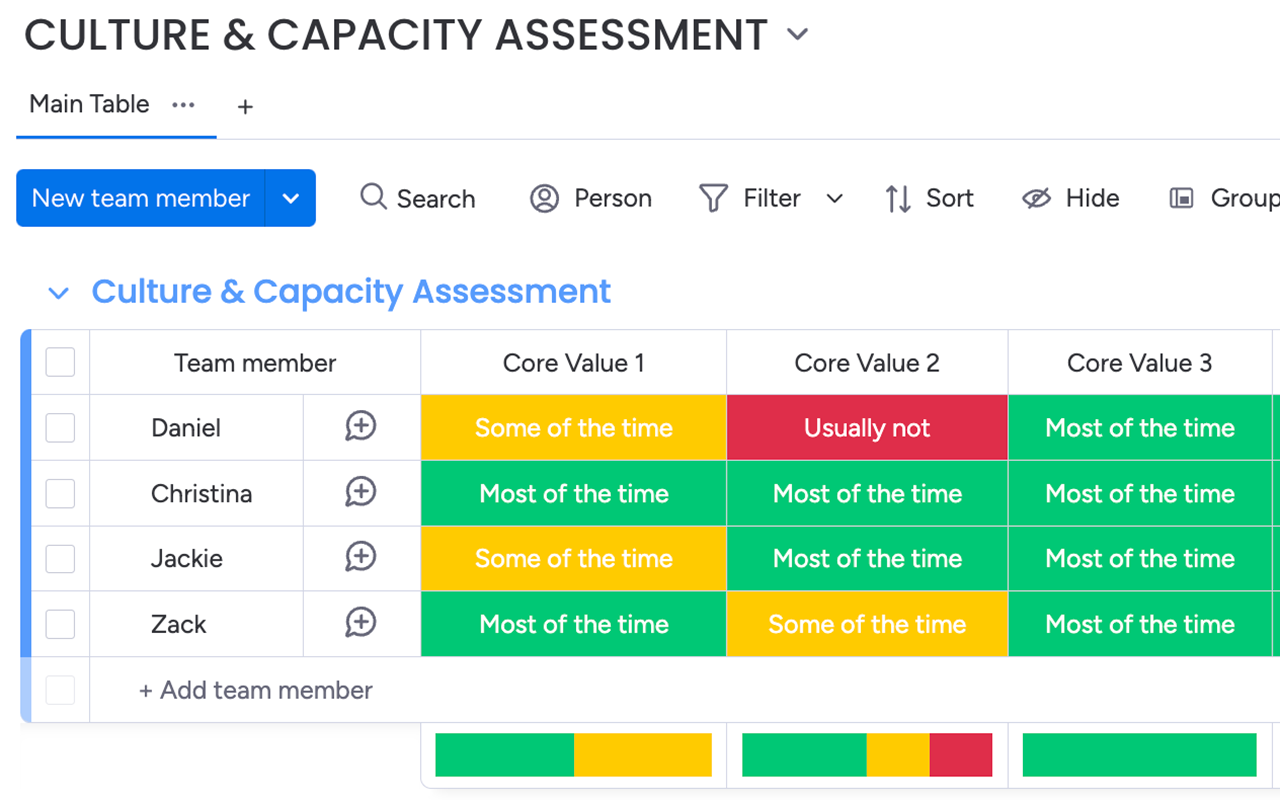Click New team member button

point(140,198)
